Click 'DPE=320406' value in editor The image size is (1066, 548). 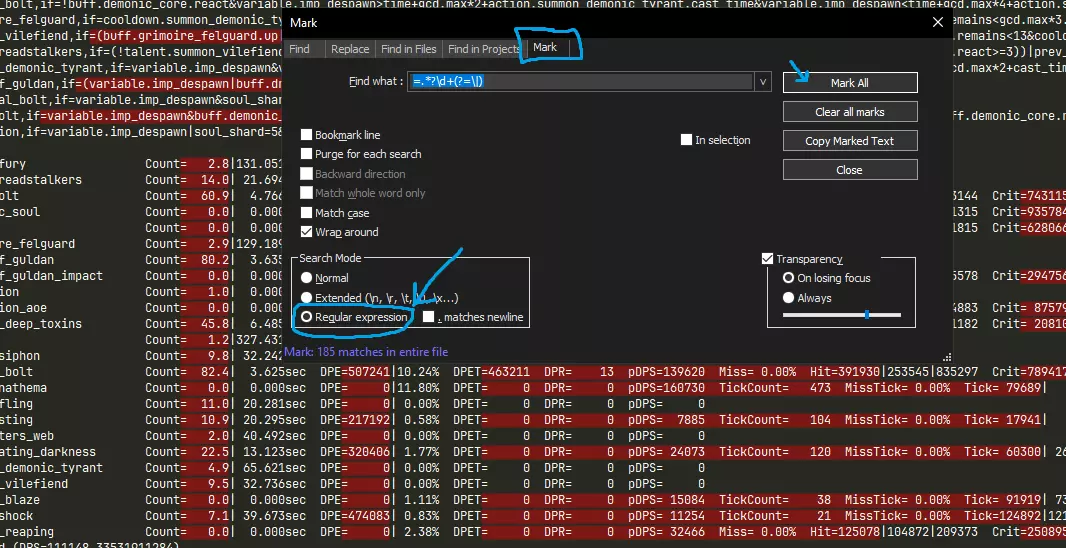[x=355, y=452]
